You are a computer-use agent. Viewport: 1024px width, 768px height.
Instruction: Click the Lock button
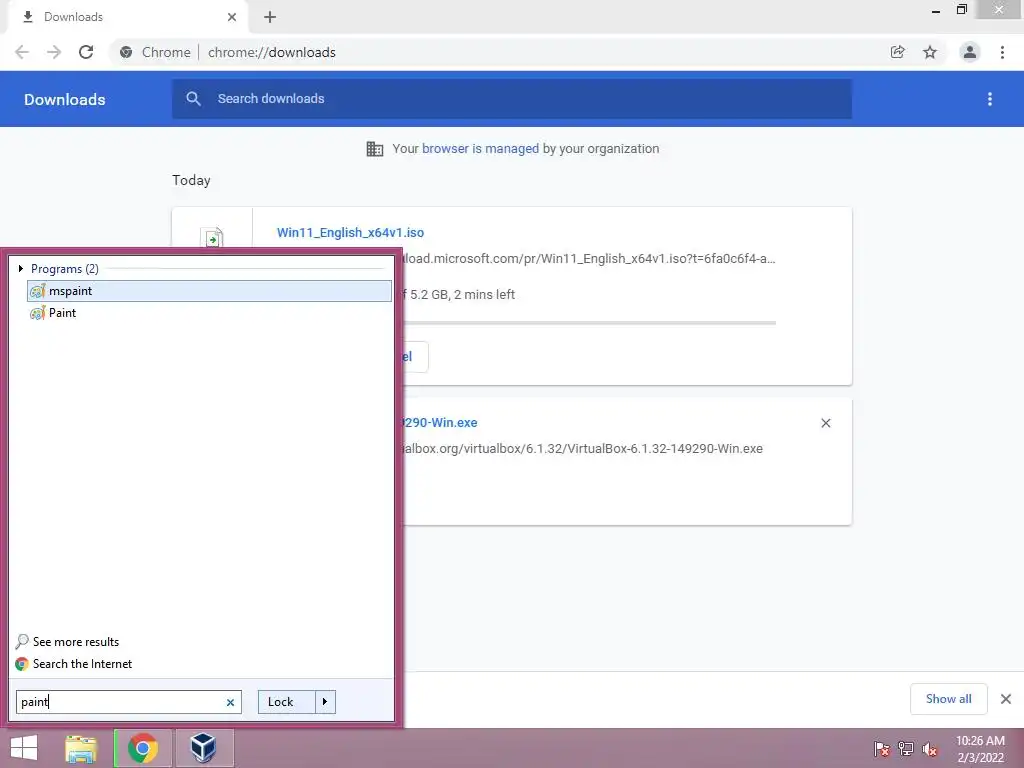click(287, 702)
